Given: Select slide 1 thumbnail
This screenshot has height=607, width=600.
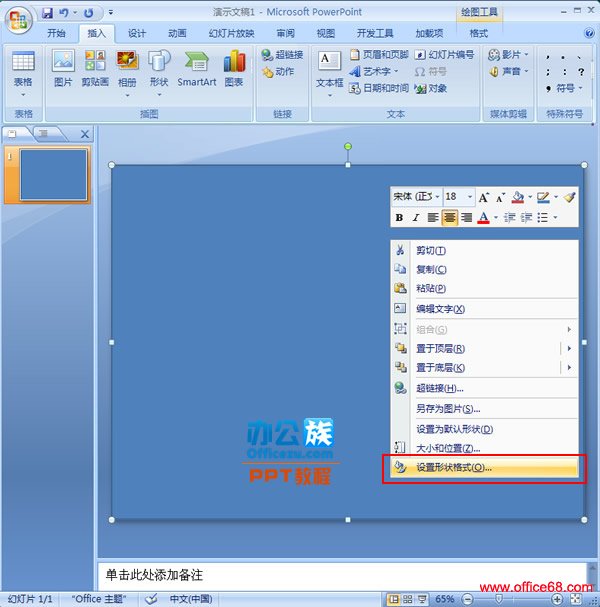Looking at the screenshot, I should pos(53,175).
